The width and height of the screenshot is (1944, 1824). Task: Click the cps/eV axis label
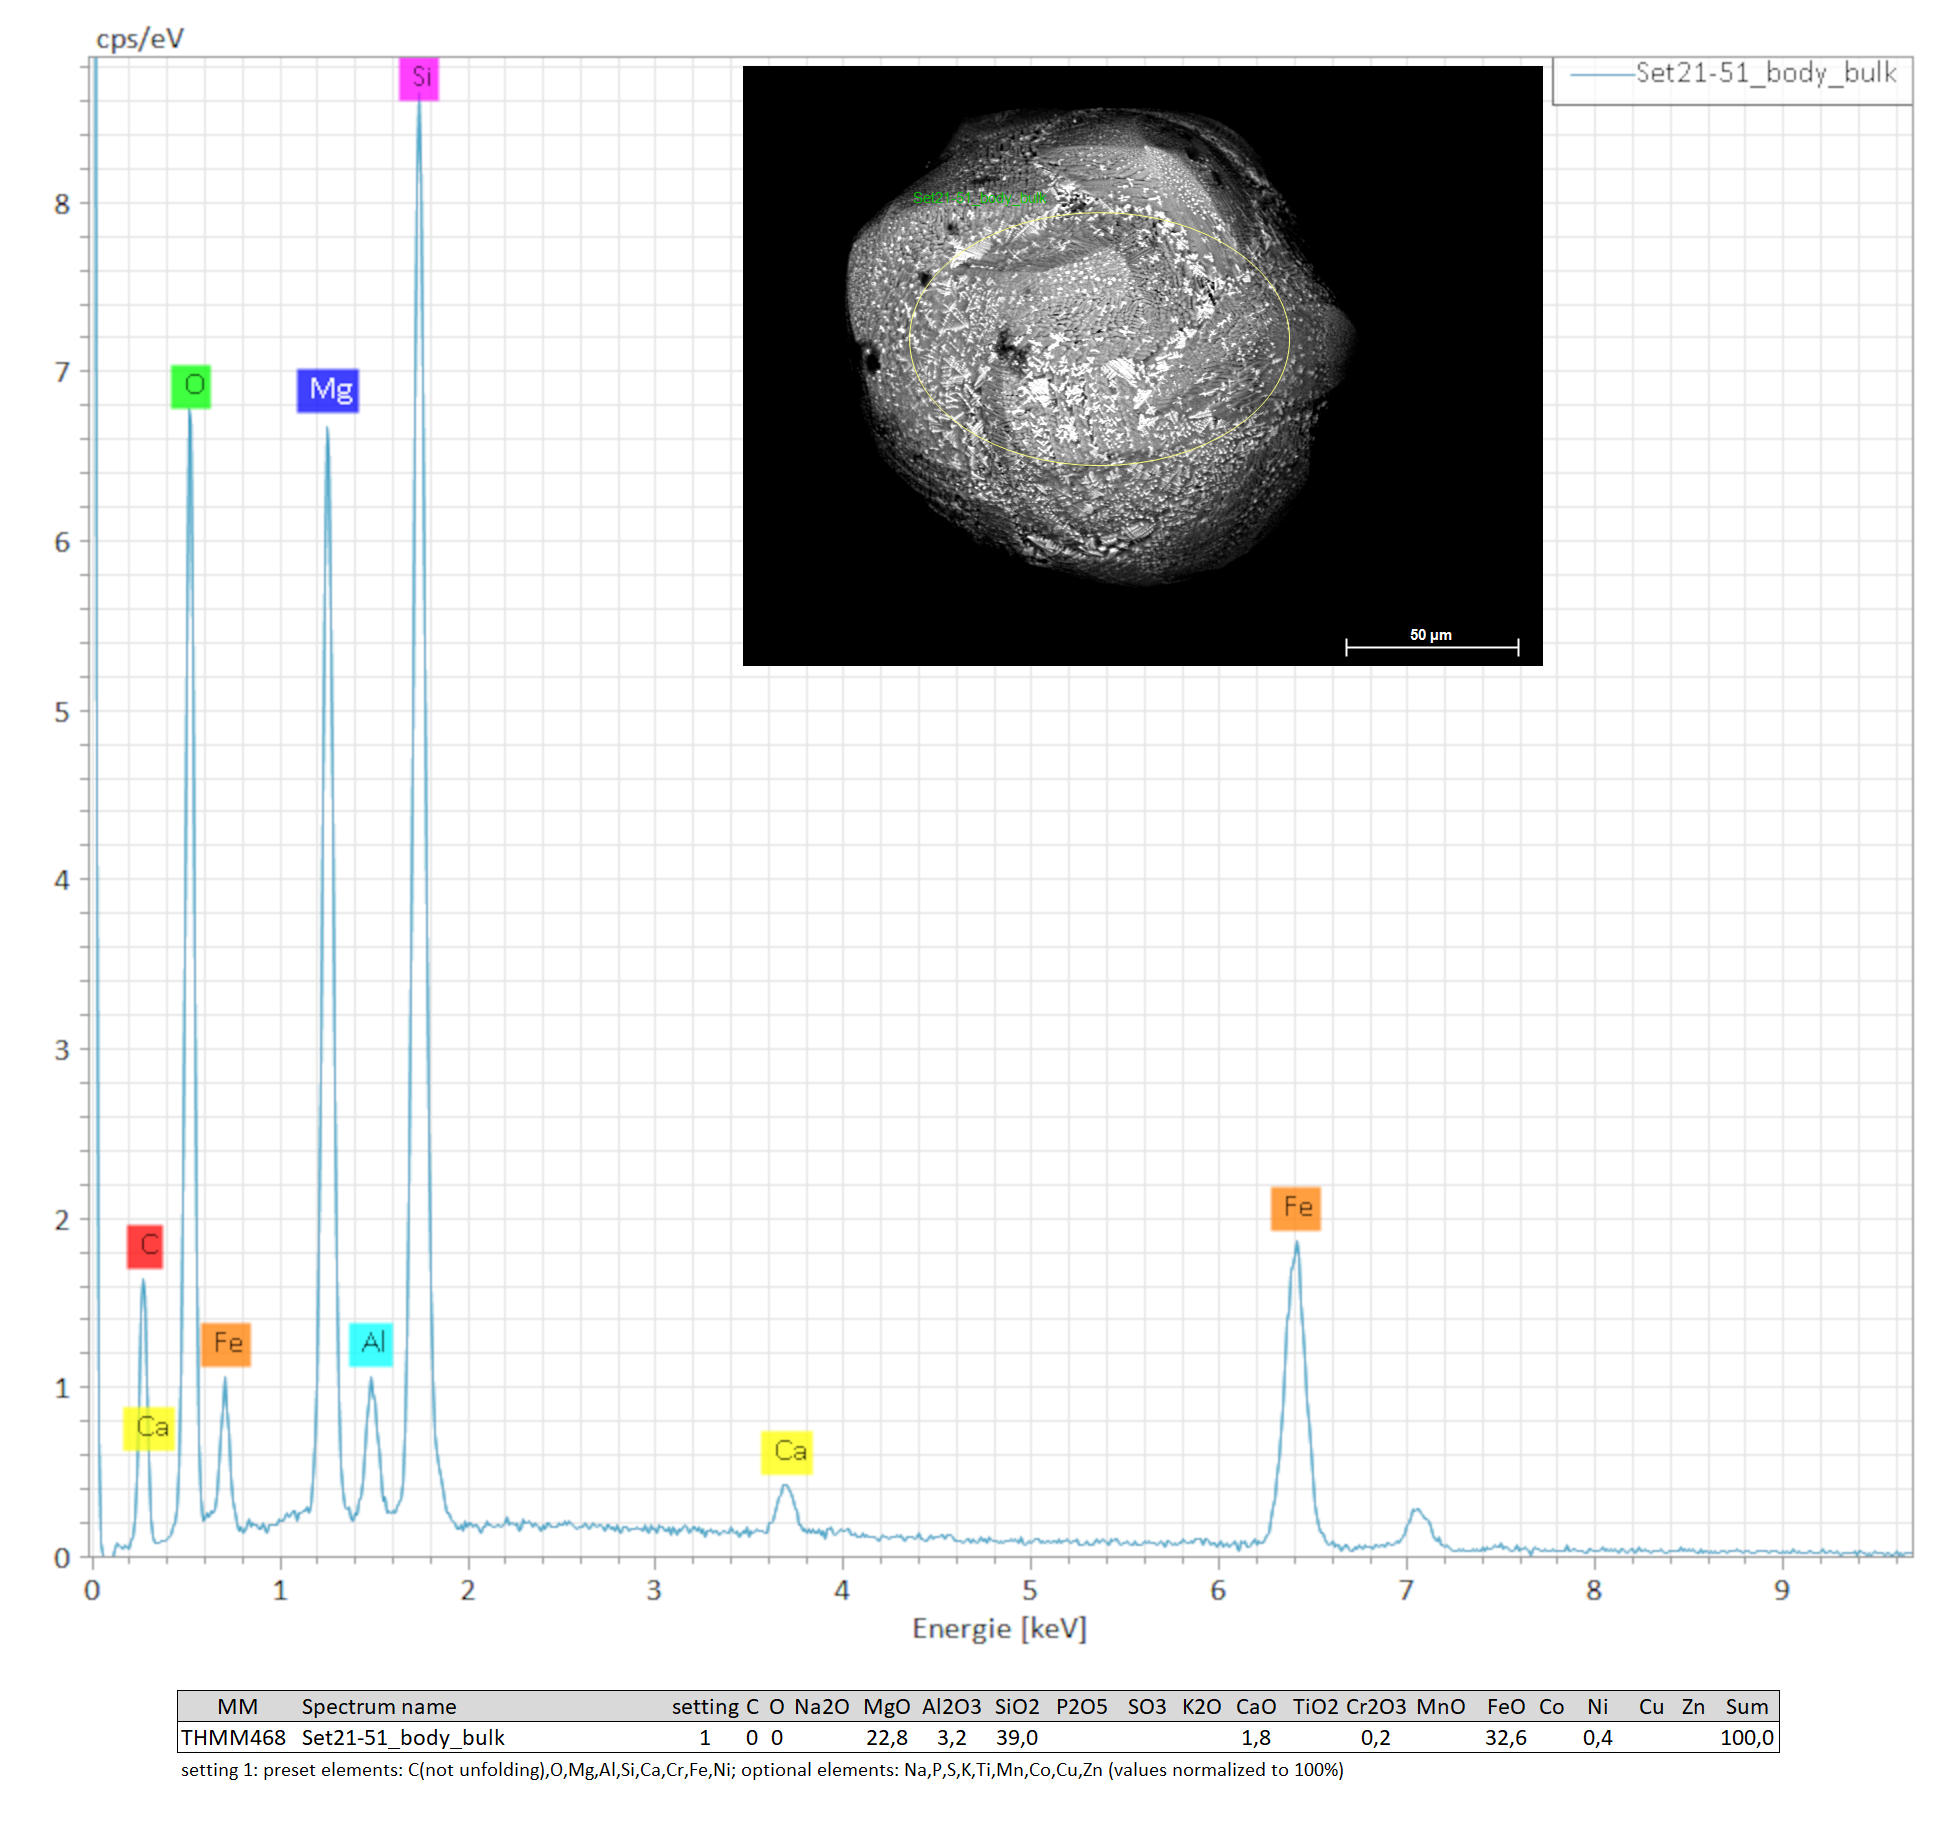point(140,39)
